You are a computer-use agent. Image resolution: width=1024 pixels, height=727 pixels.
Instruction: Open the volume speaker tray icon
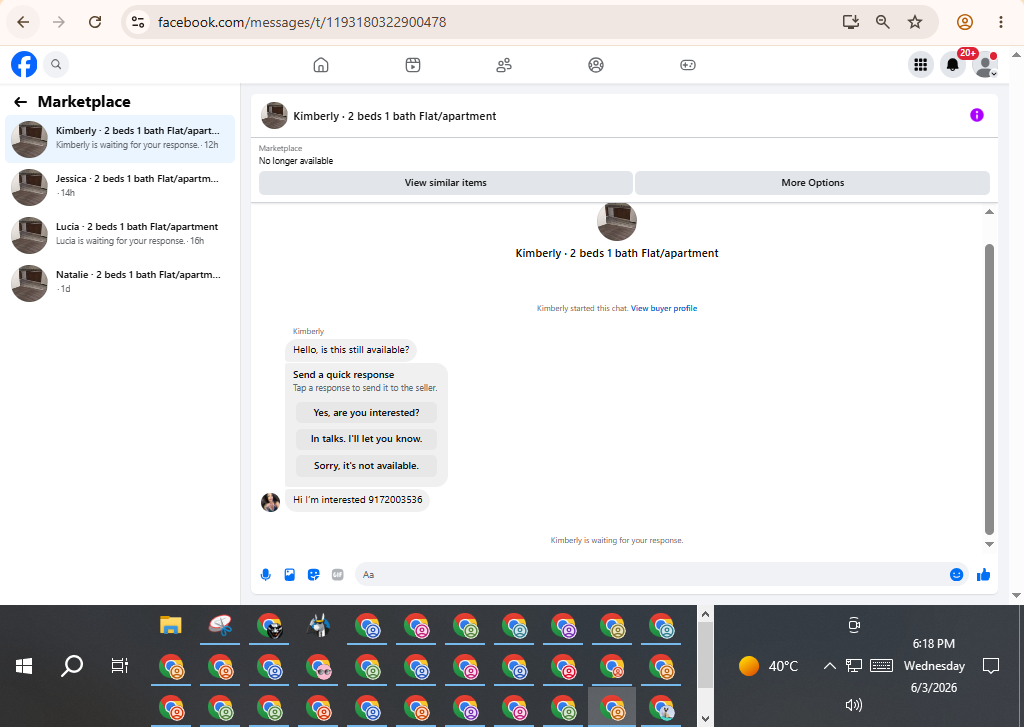click(x=854, y=705)
